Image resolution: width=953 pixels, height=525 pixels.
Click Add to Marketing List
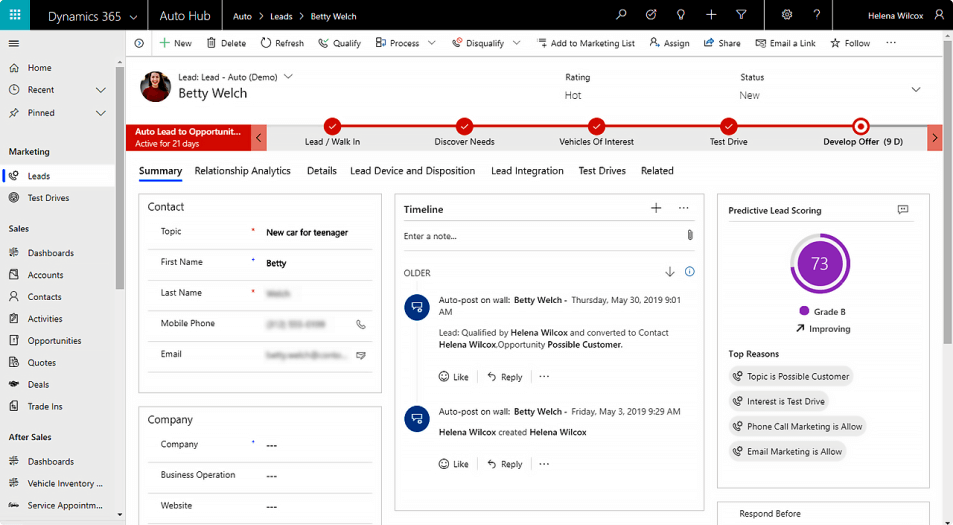pyautogui.click(x=585, y=43)
